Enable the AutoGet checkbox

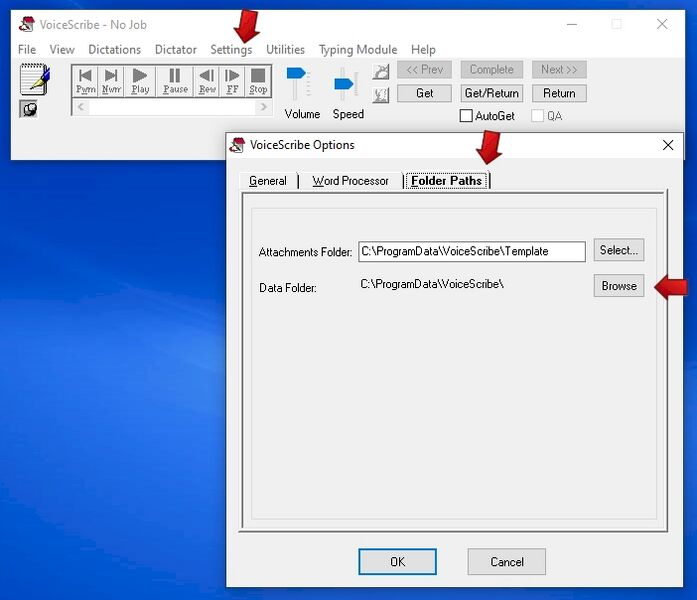[466, 116]
